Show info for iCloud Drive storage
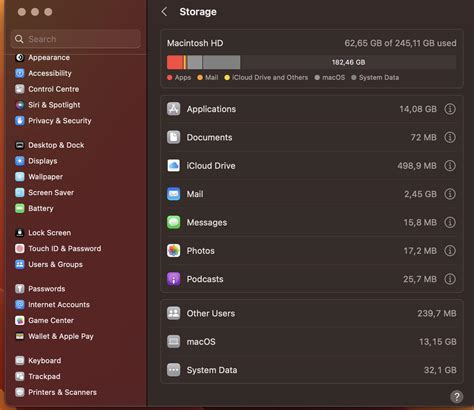474x410 pixels. pyautogui.click(x=450, y=166)
